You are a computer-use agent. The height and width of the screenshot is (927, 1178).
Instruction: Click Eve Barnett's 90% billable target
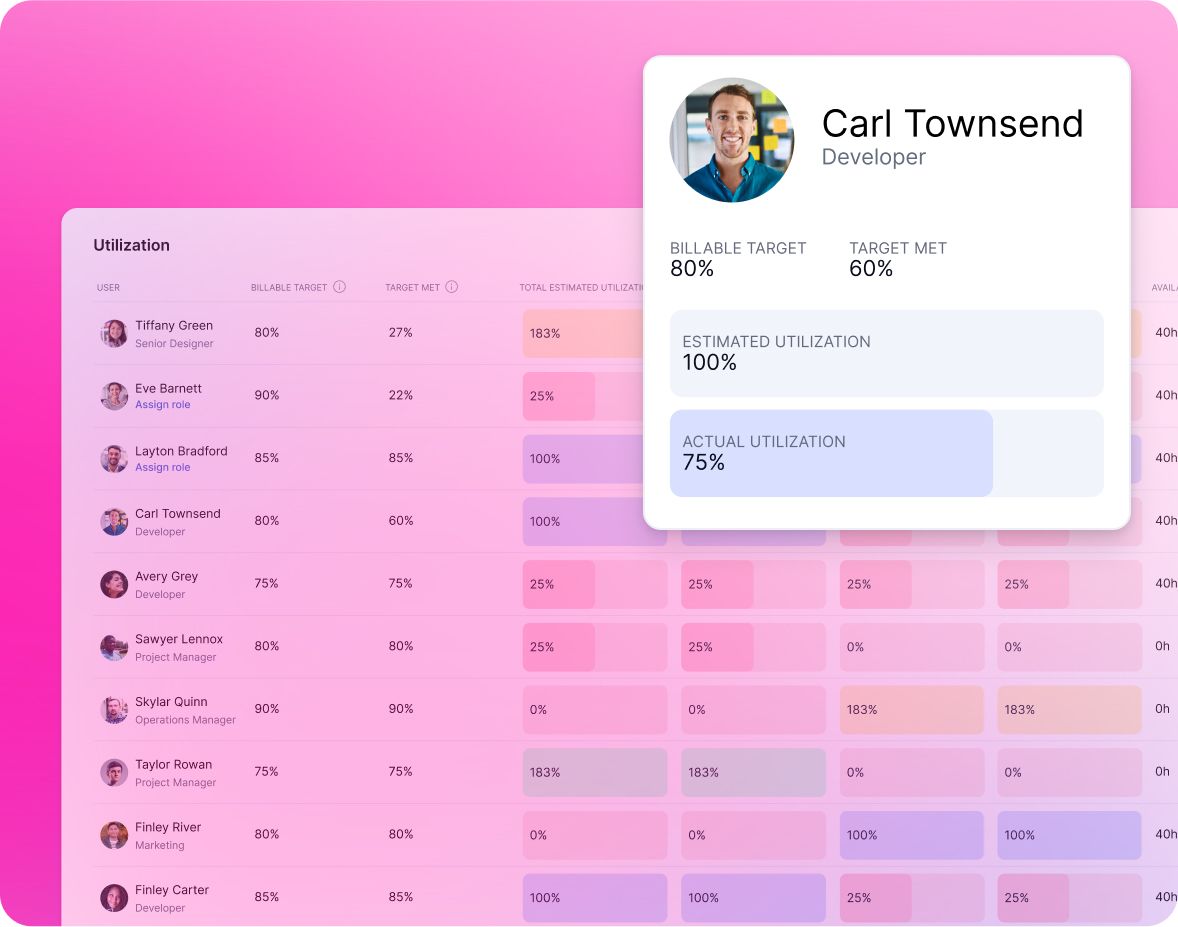(267, 395)
